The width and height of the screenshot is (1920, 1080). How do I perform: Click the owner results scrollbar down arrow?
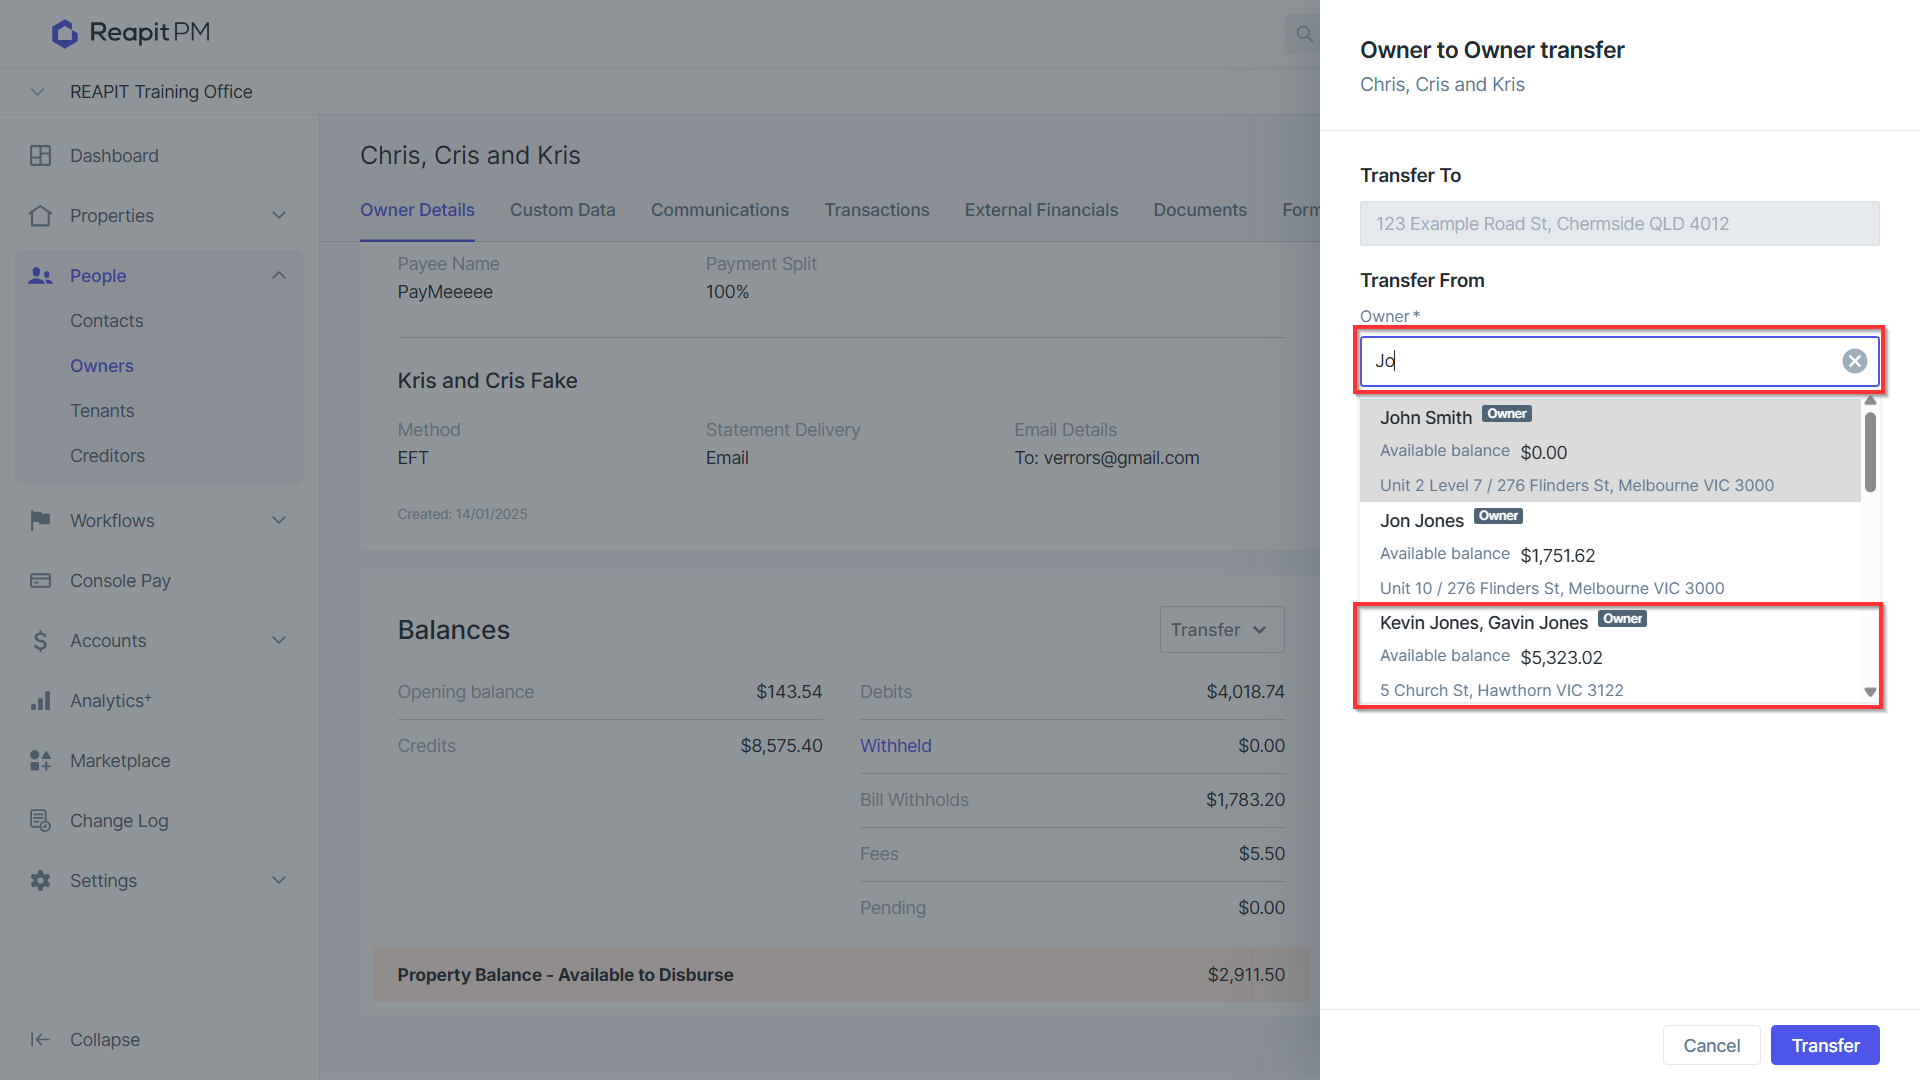[x=1870, y=692]
